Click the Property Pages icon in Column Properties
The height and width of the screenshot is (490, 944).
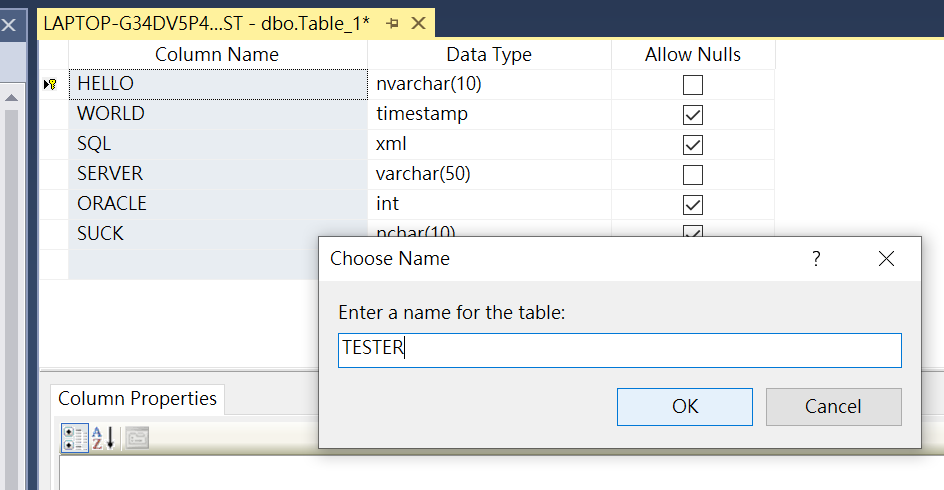pos(137,437)
